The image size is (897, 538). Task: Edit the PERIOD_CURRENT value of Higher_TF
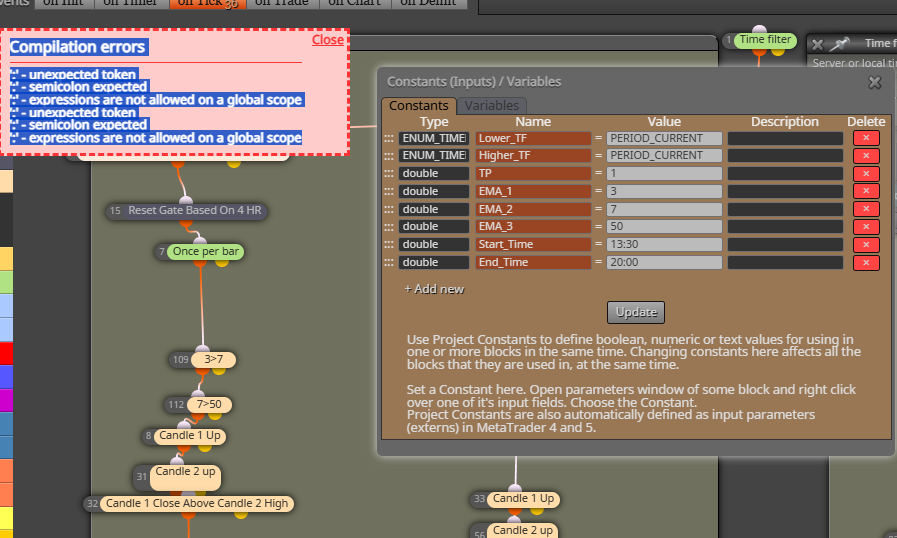(664, 156)
